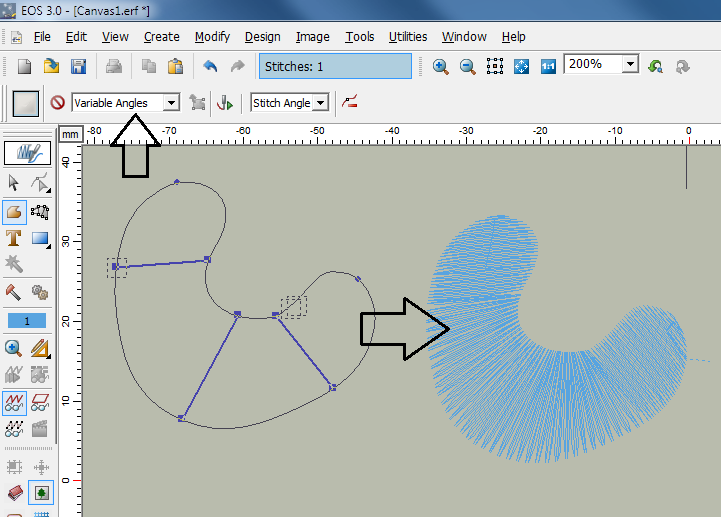
Task: Toggle the black dotted-stitch glasses icon
Action: tap(14, 429)
